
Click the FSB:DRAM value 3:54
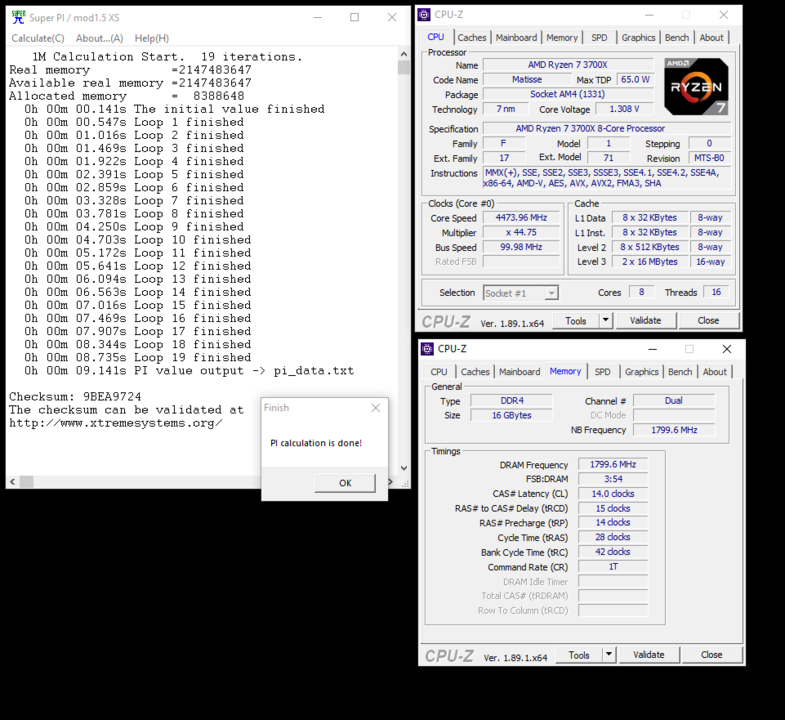(x=613, y=479)
